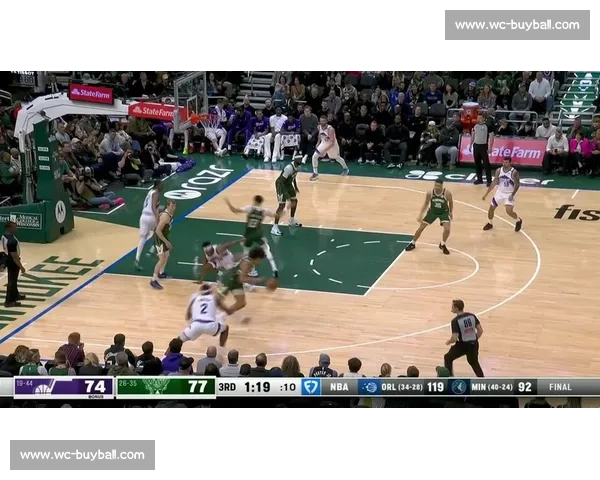Click the State Farm sign above the backboard
600x480 pixels.
[91, 93]
